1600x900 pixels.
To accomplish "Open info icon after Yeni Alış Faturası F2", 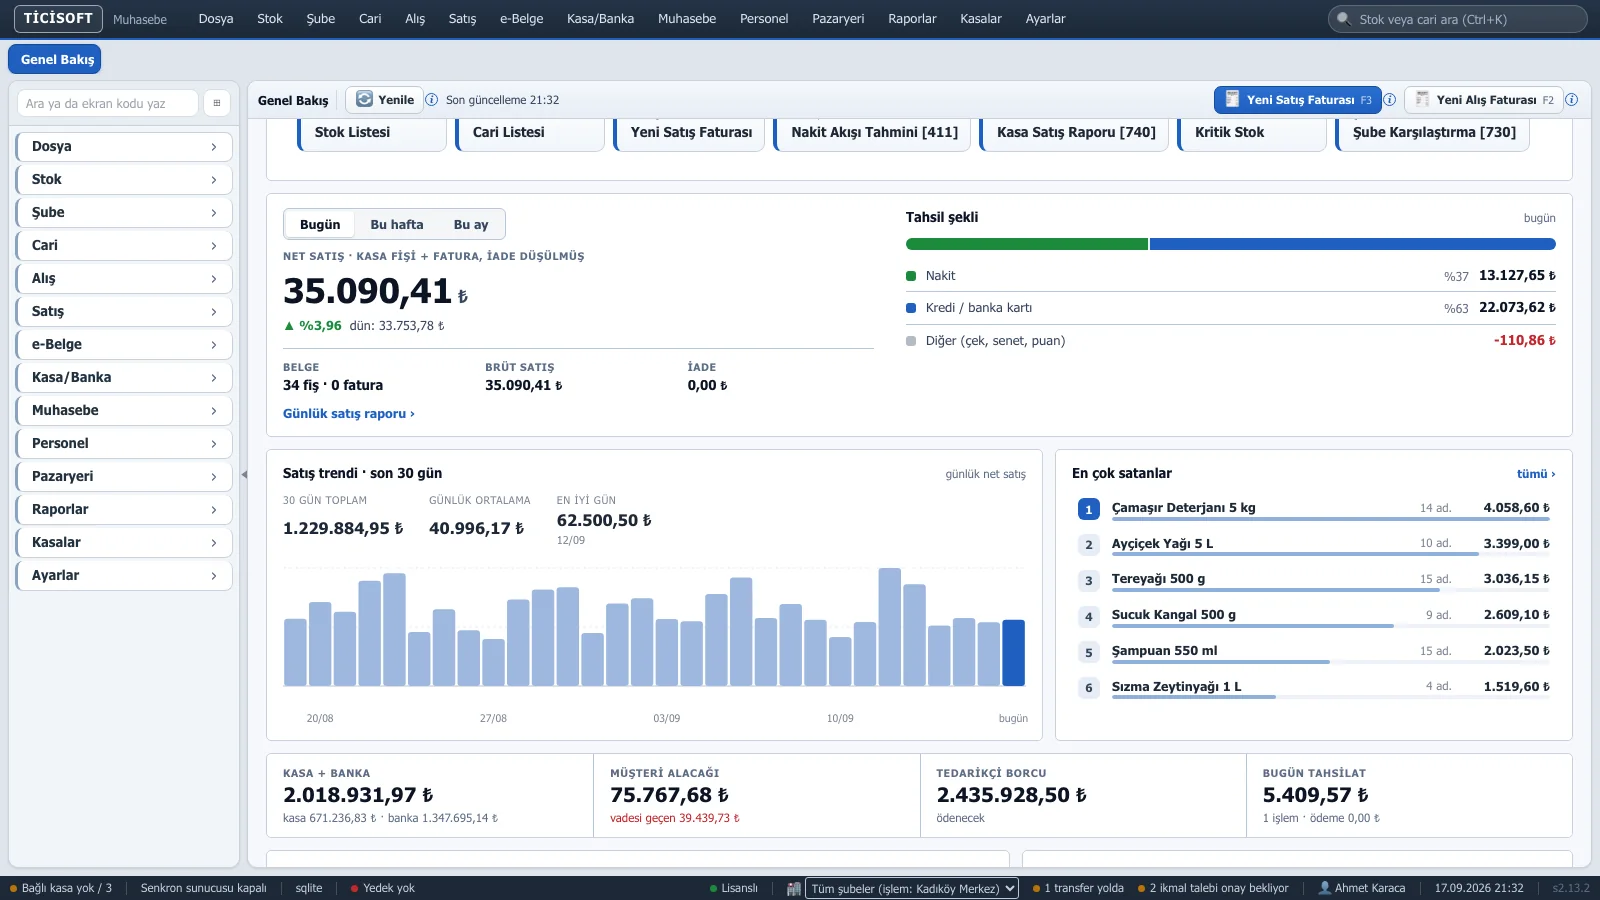I will (1571, 100).
